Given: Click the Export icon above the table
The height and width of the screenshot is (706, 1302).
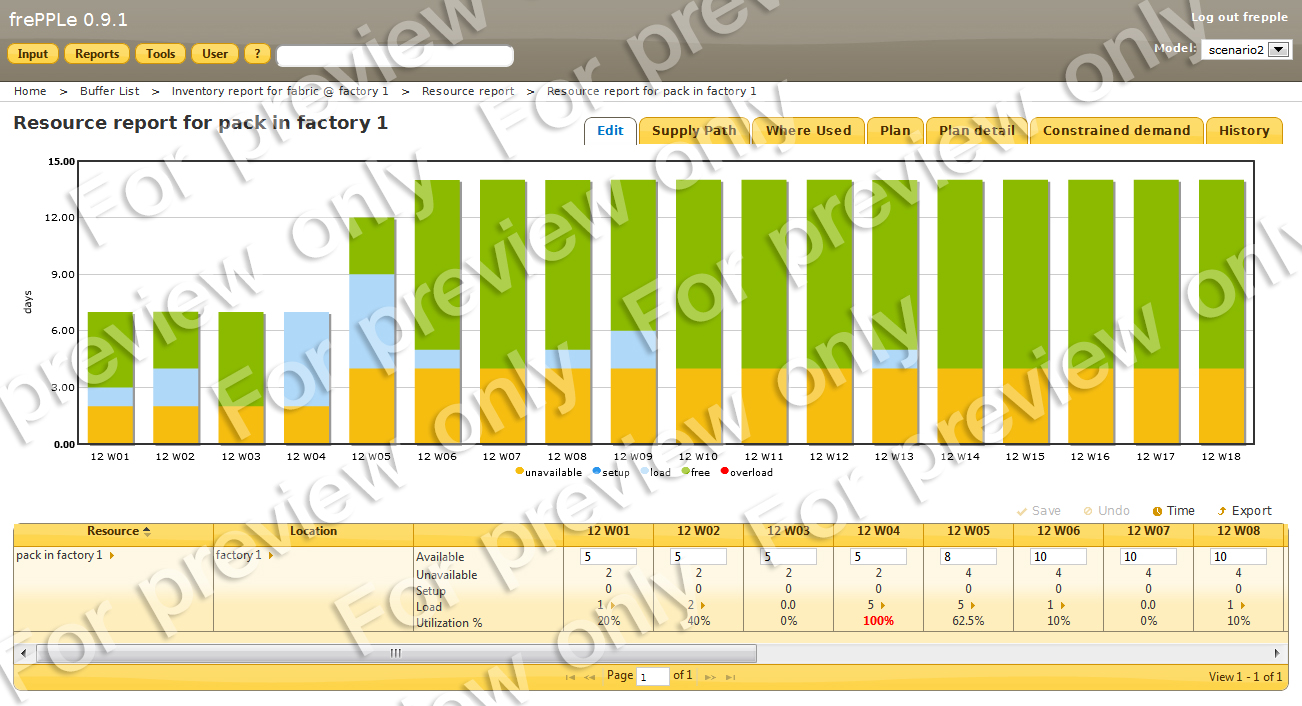Looking at the screenshot, I should click(1222, 511).
